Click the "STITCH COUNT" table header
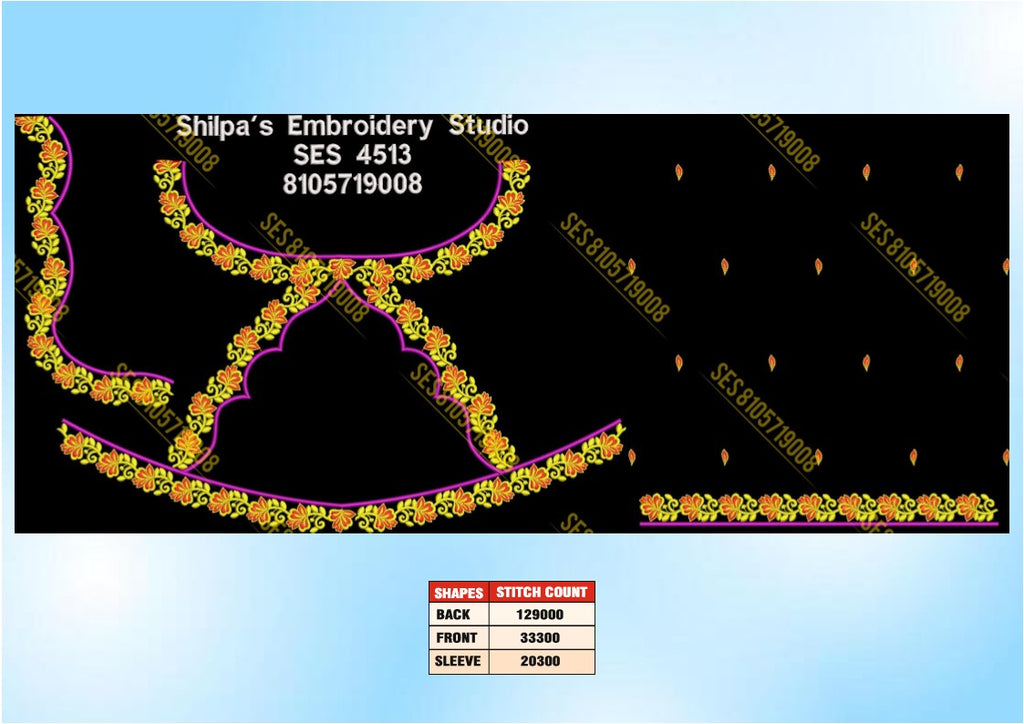This screenshot has width=1024, height=724. pos(541,592)
